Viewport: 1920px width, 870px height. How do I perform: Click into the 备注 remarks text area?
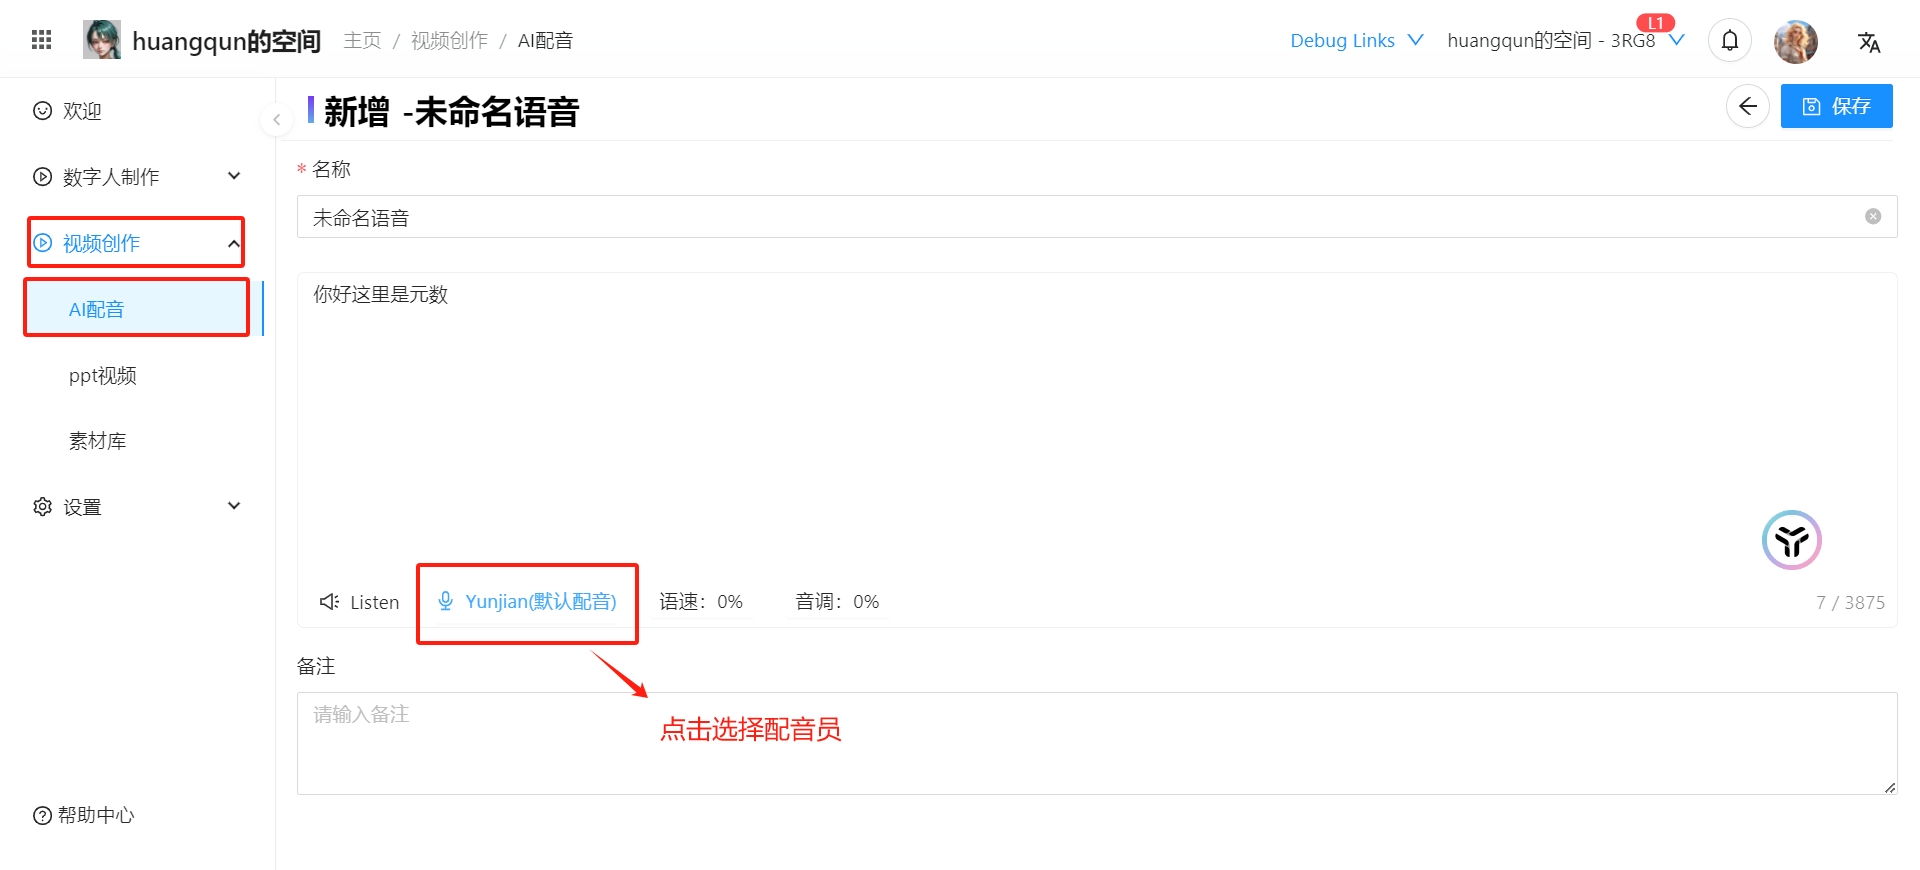(1095, 743)
